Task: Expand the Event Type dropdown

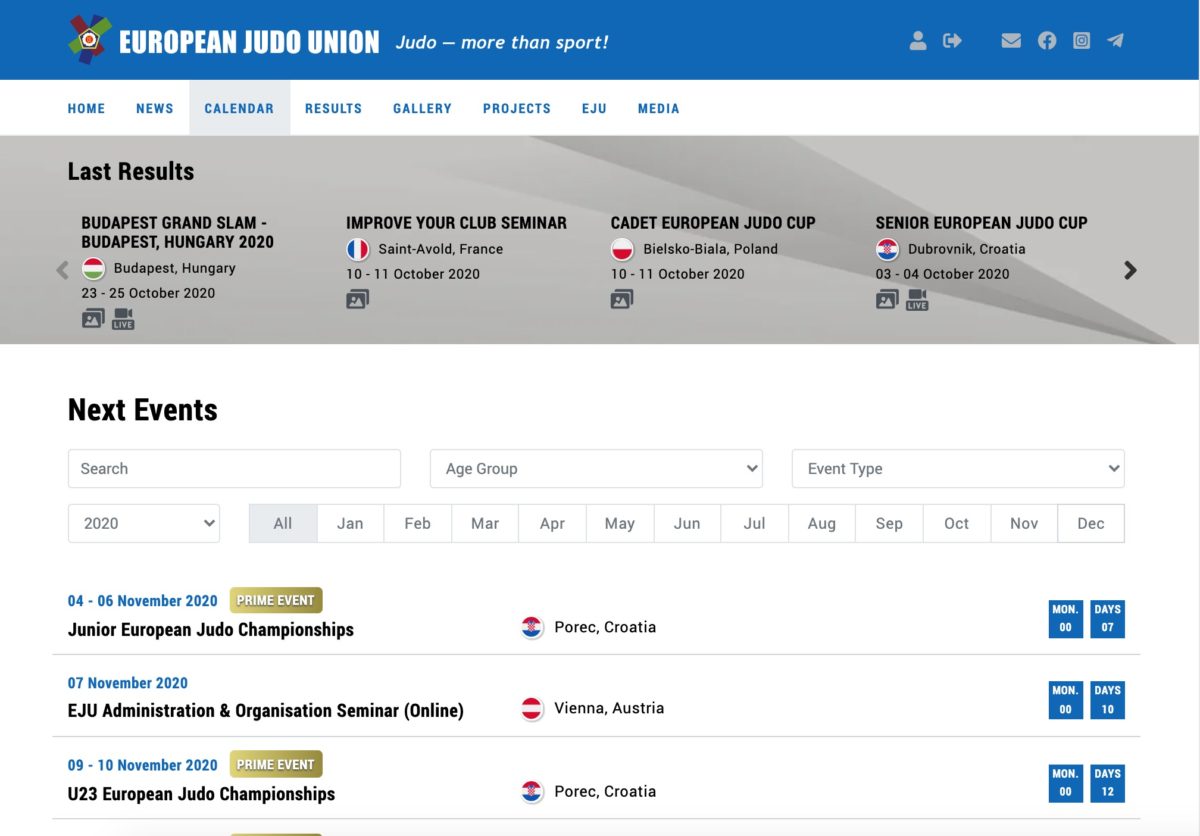Action: [958, 469]
